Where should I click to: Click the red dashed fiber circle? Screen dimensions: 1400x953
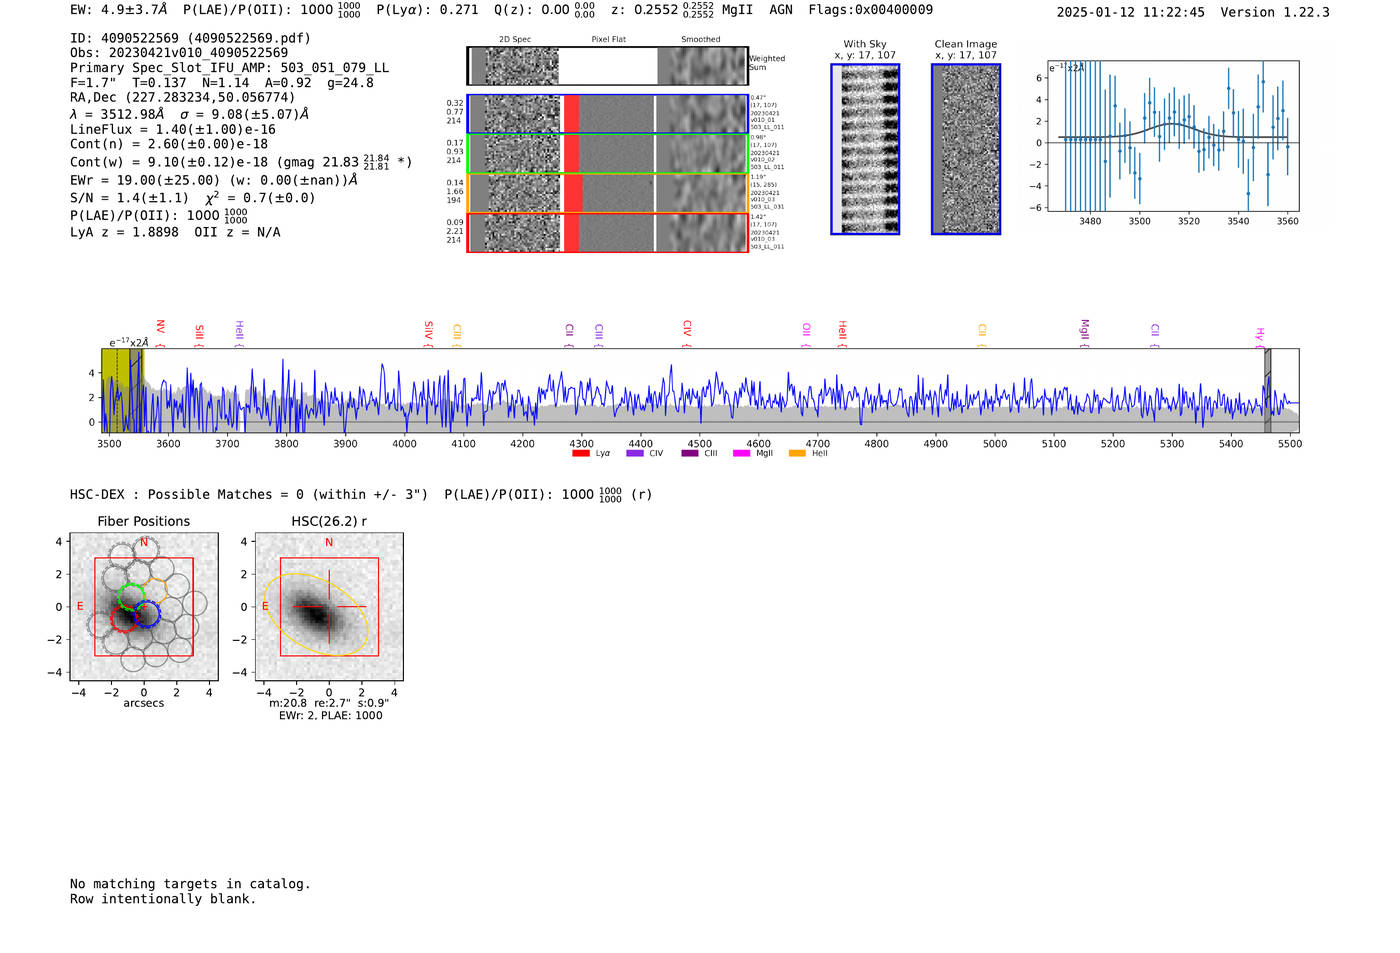123,620
